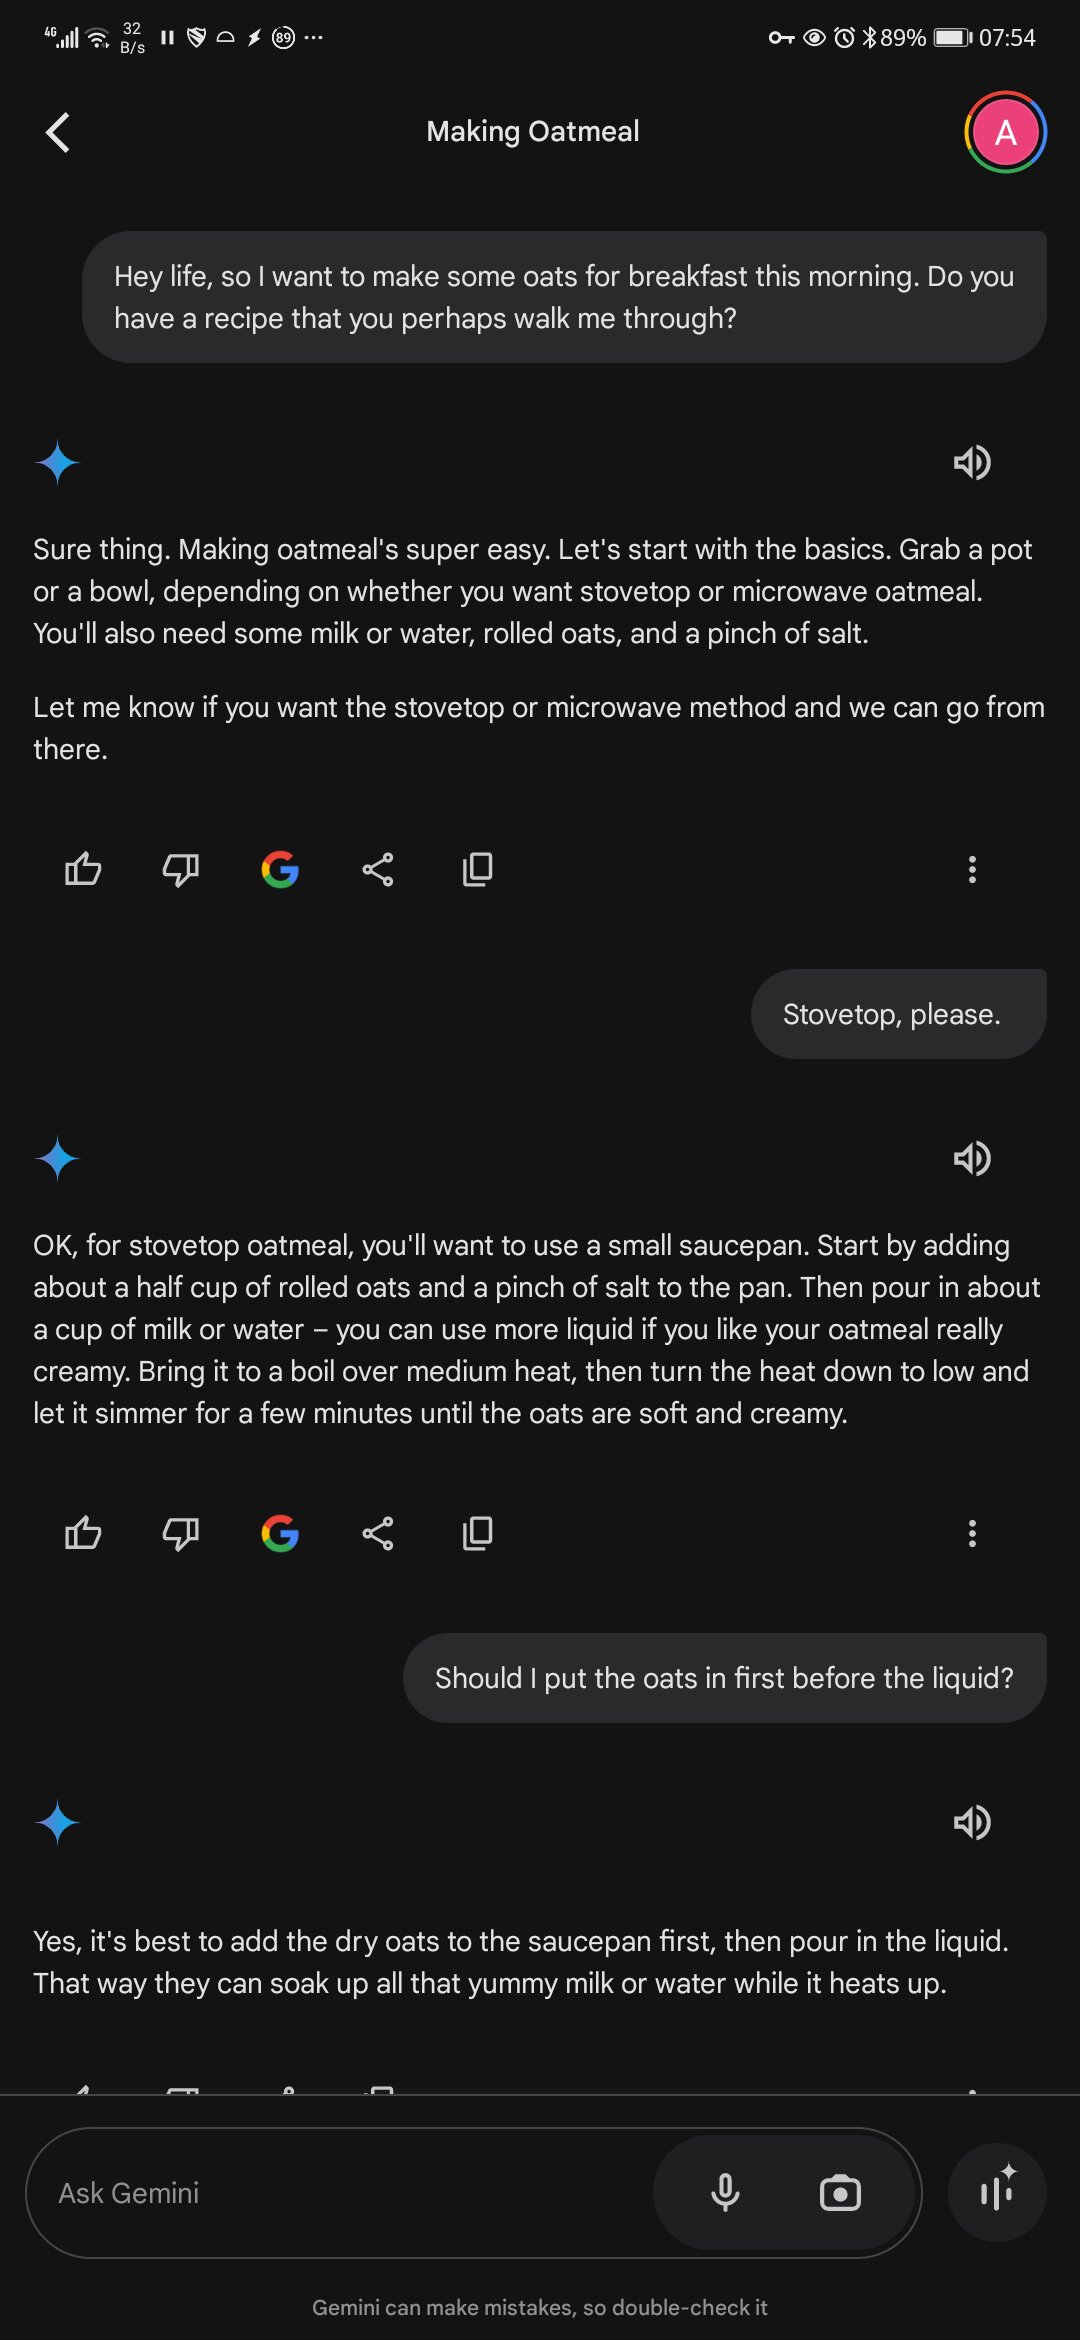1080x2340 pixels.
Task: Dislike the first oatmeal basics response
Action: (x=181, y=869)
